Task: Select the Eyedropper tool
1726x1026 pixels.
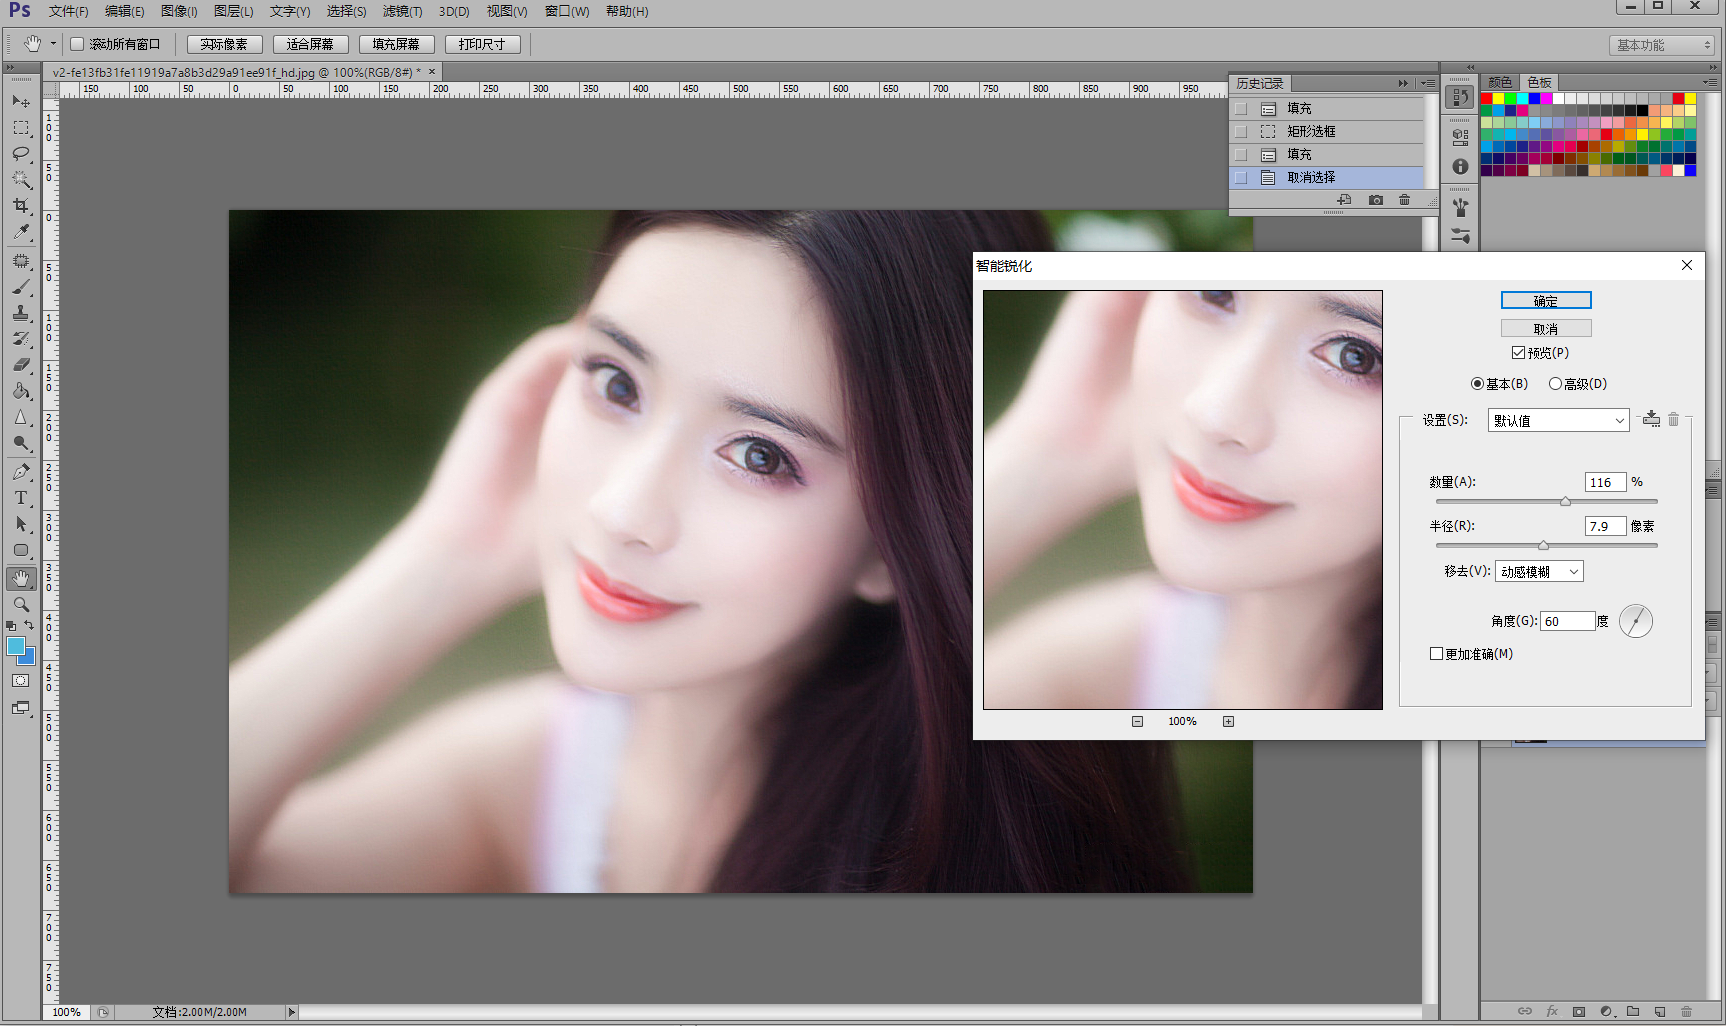Action: pos(21,231)
